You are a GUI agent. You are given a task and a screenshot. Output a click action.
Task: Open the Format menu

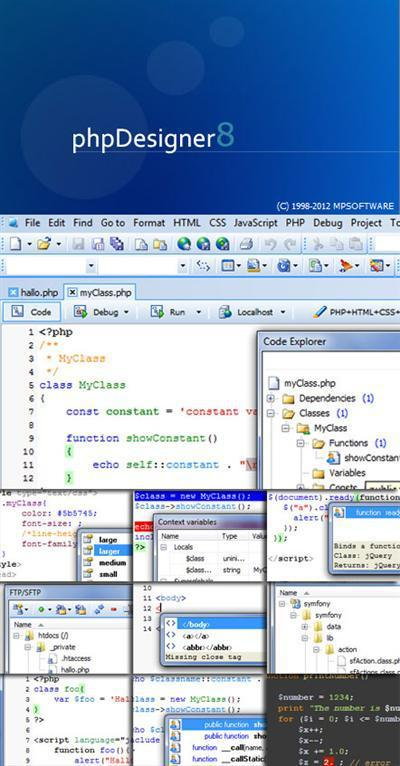149,223
